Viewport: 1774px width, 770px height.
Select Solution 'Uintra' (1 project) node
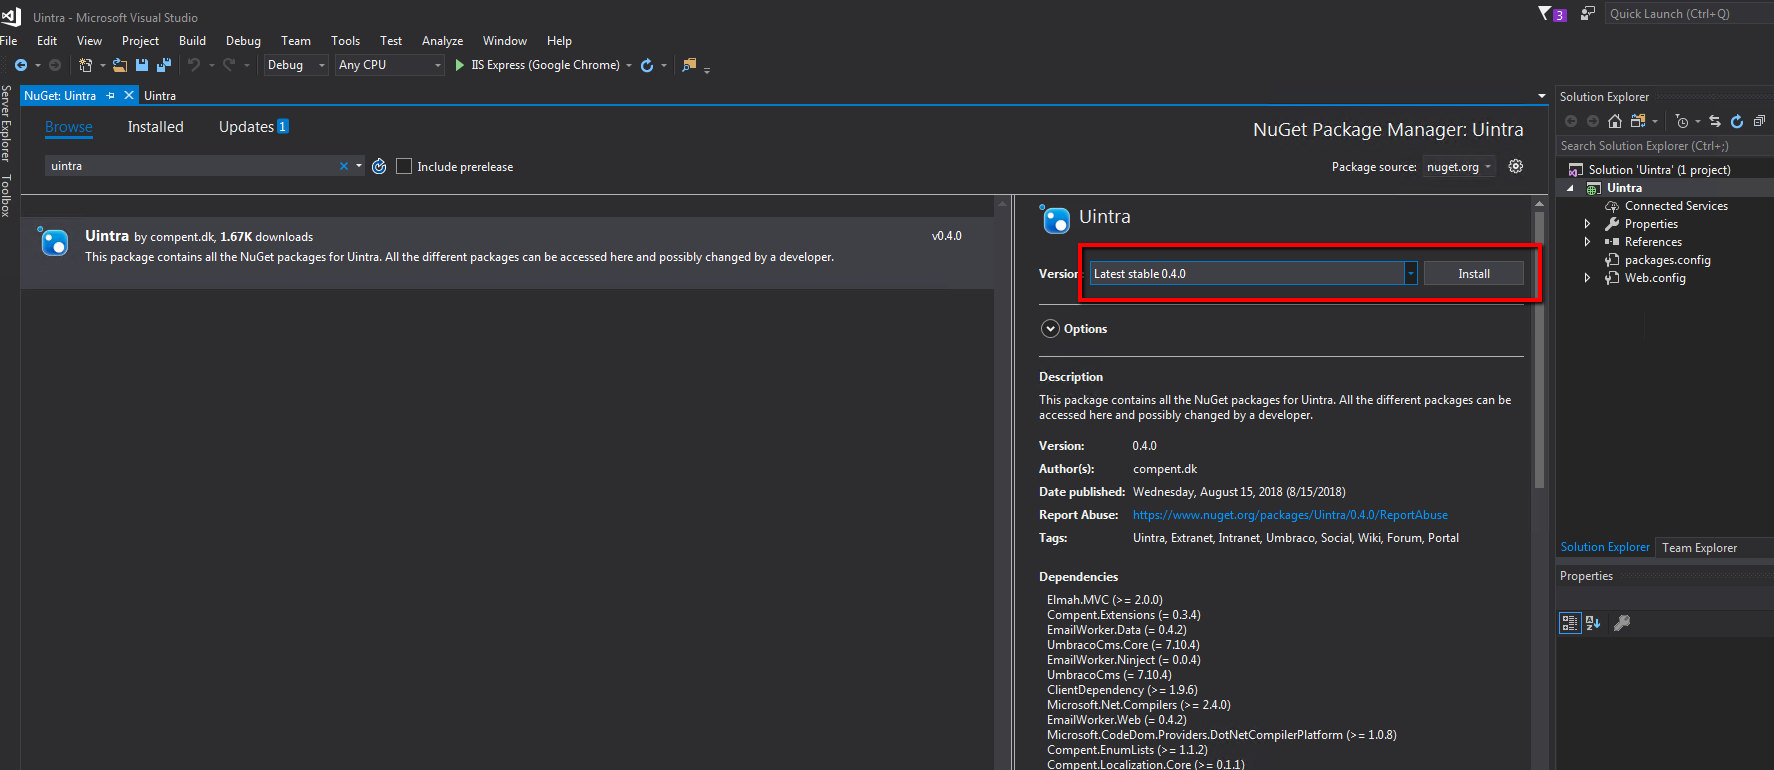pos(1658,170)
